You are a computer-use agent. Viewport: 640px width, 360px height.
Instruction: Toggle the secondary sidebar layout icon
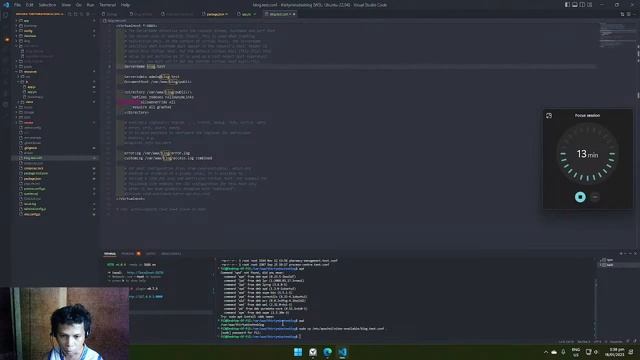click(582, 5)
